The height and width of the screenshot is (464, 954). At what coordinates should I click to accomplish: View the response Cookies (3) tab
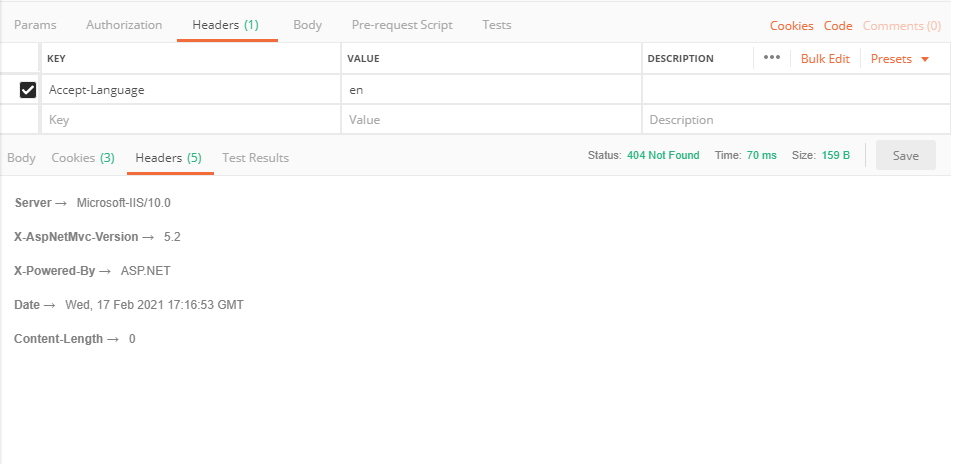click(x=83, y=158)
